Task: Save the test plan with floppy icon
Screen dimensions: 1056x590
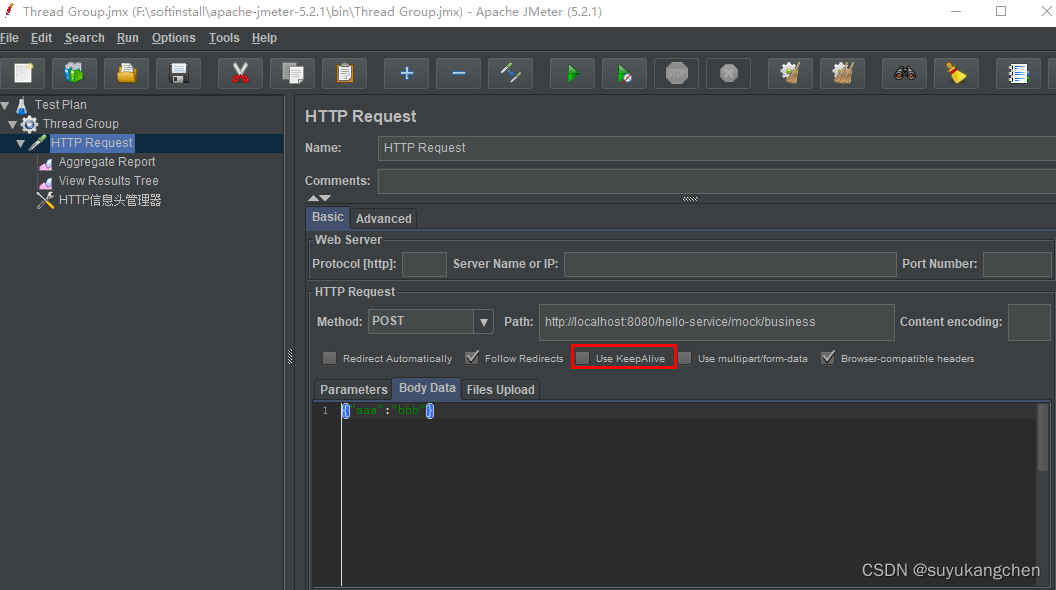Action: pyautogui.click(x=178, y=73)
